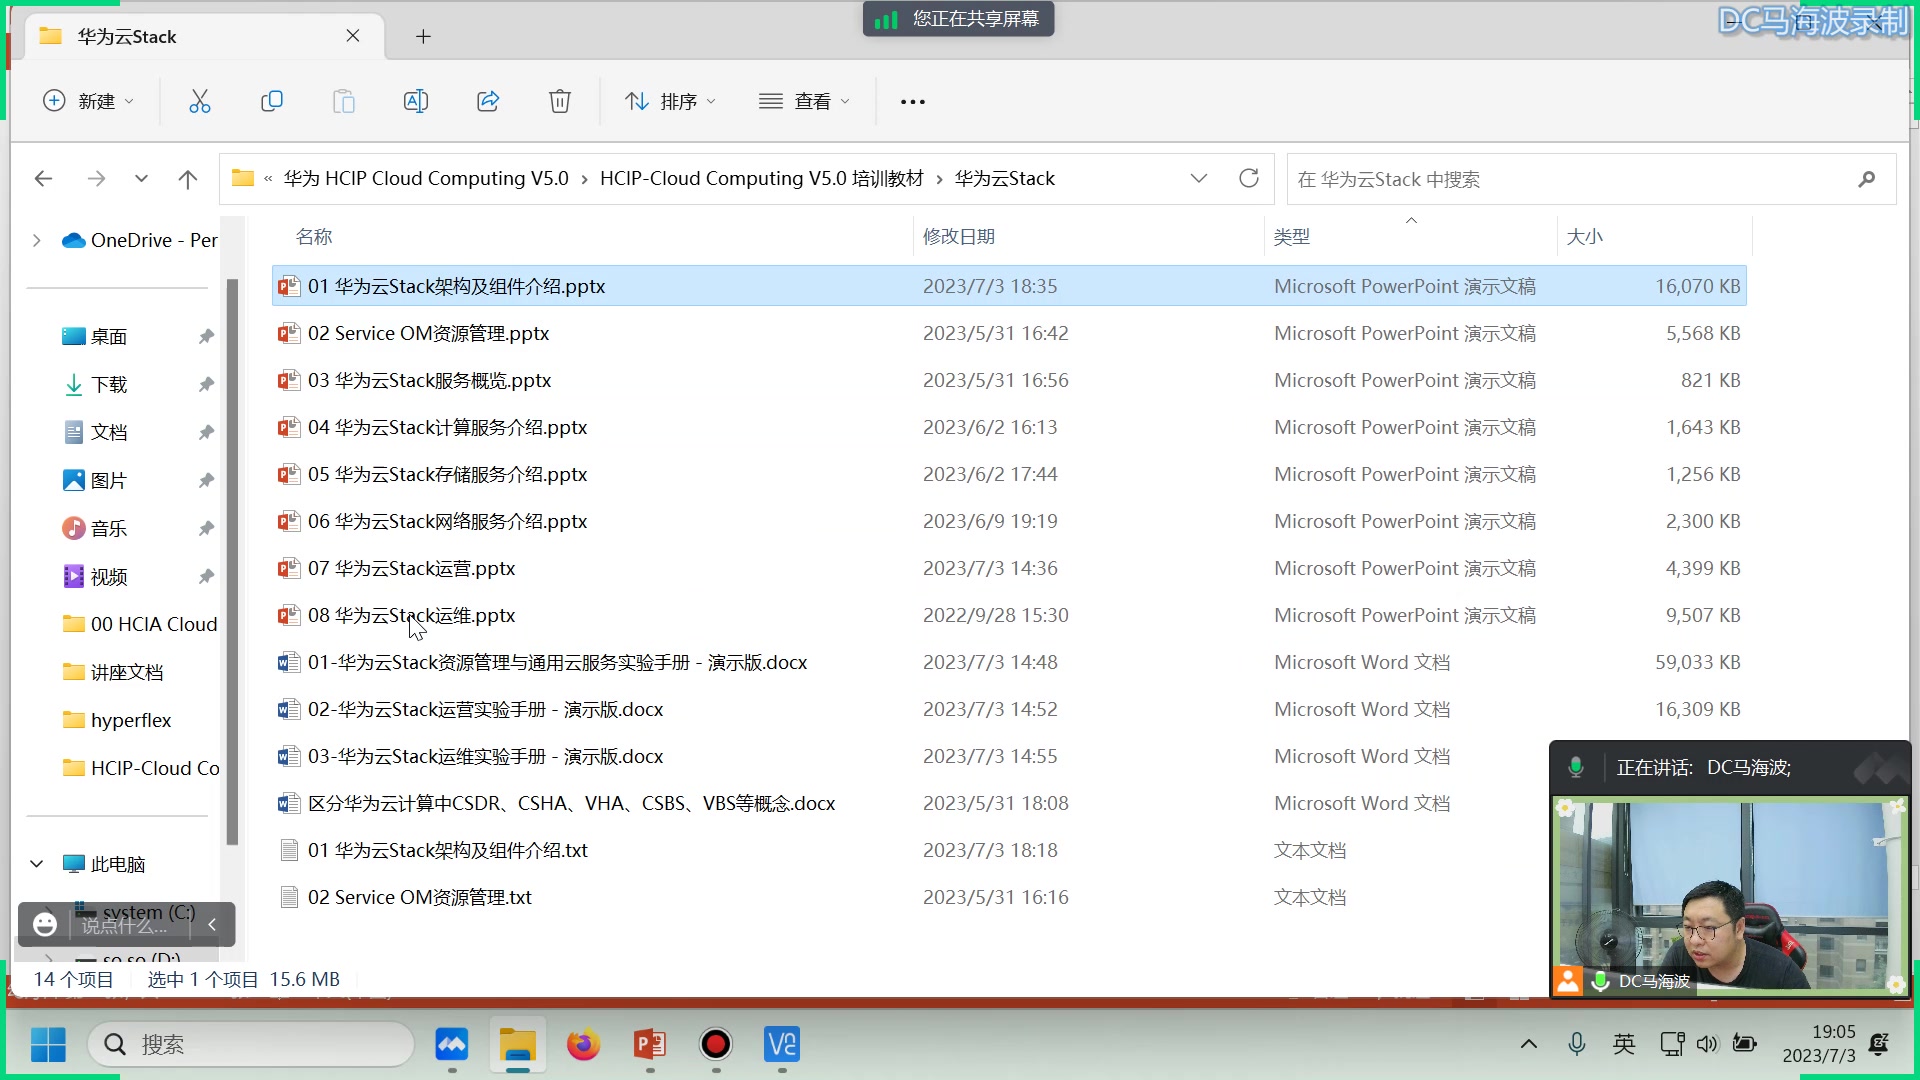Open File Explorer taskbar icon

(x=518, y=1045)
